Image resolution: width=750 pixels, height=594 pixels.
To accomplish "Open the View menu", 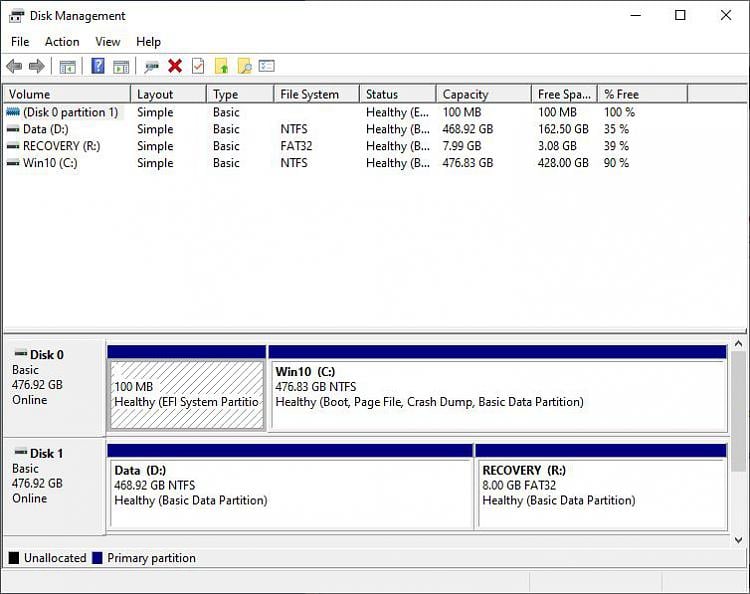I will coord(108,42).
